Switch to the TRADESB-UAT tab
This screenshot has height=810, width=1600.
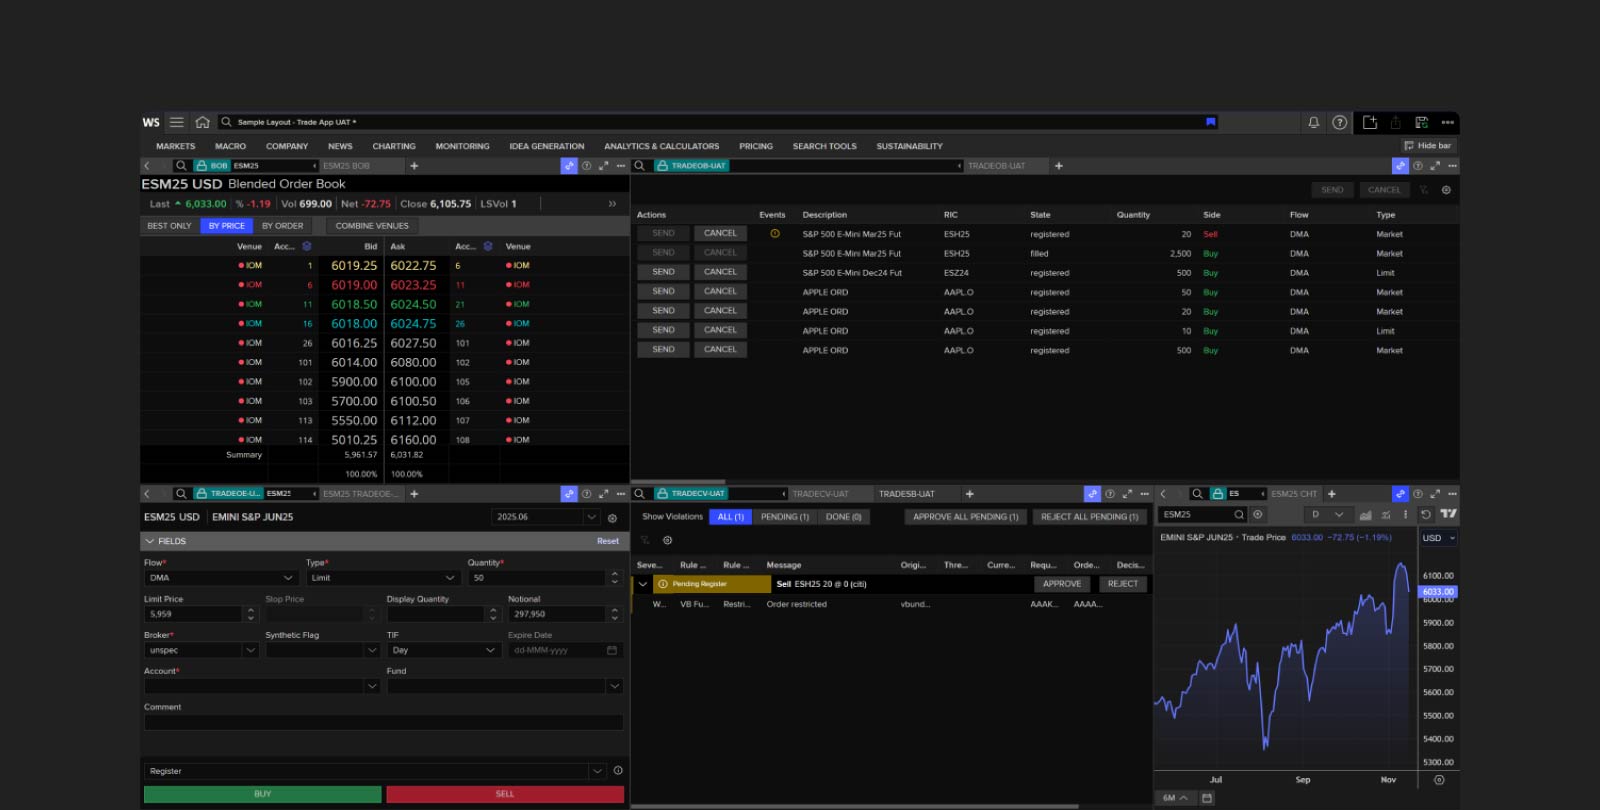907,494
